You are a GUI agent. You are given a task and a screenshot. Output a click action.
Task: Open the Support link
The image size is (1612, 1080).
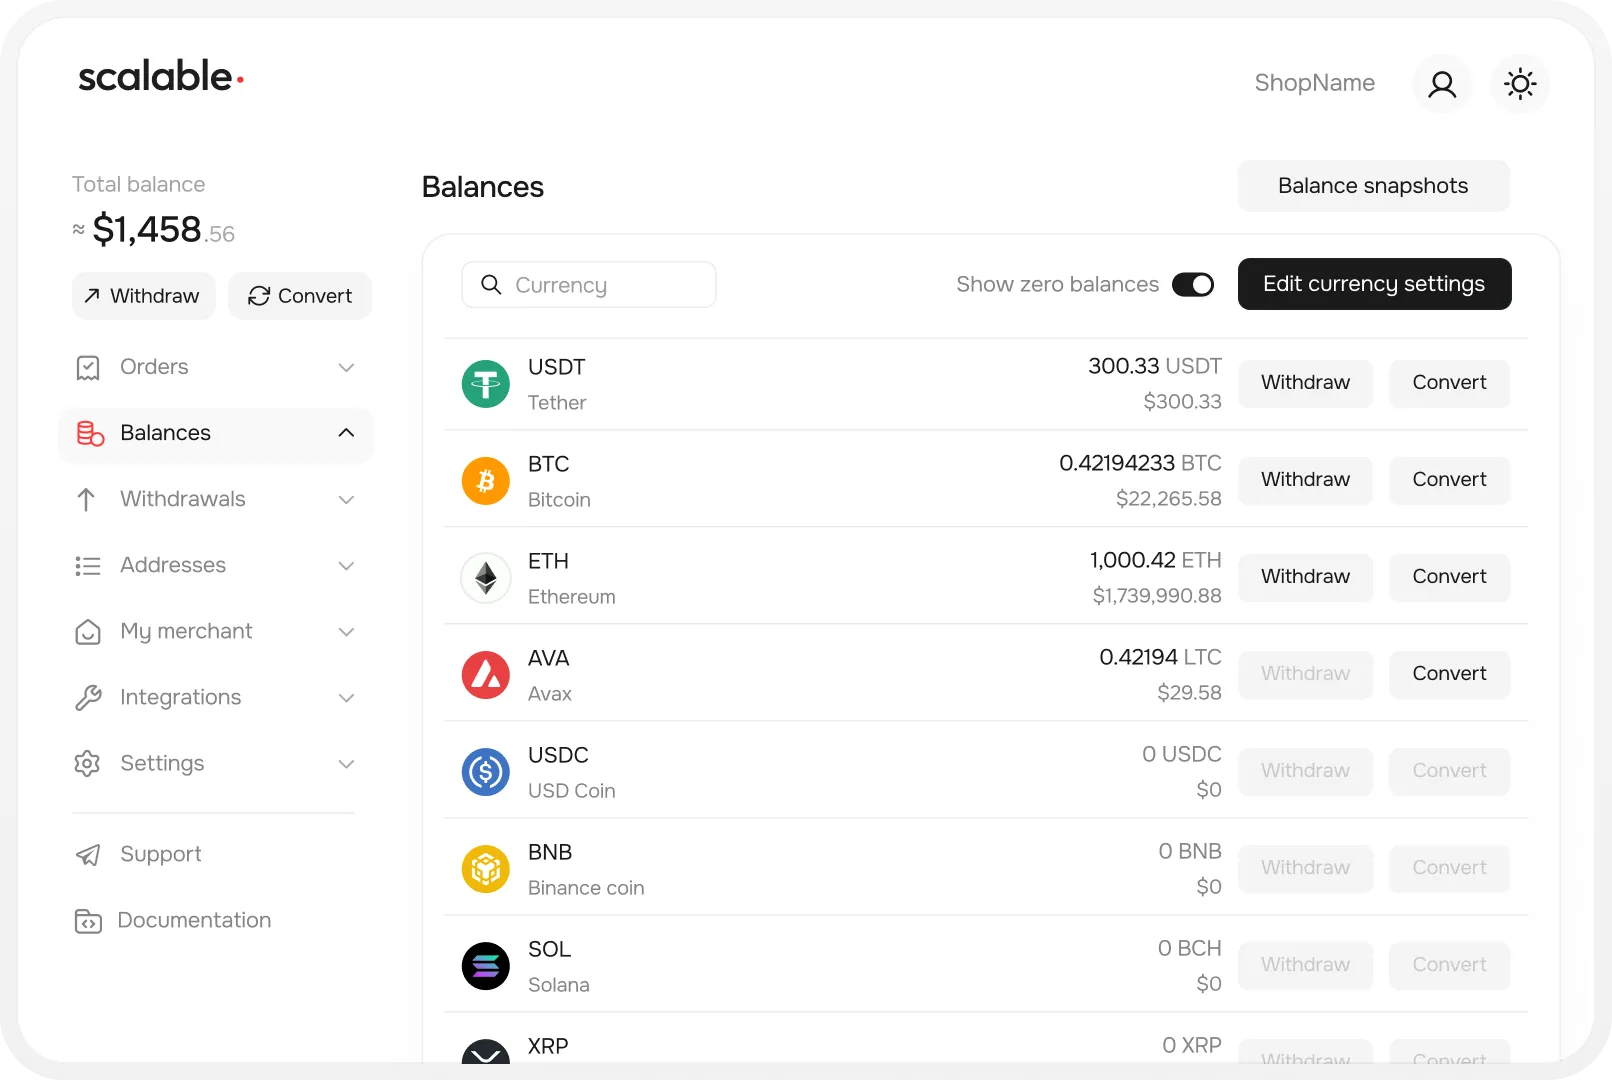pyautogui.click(x=139, y=855)
